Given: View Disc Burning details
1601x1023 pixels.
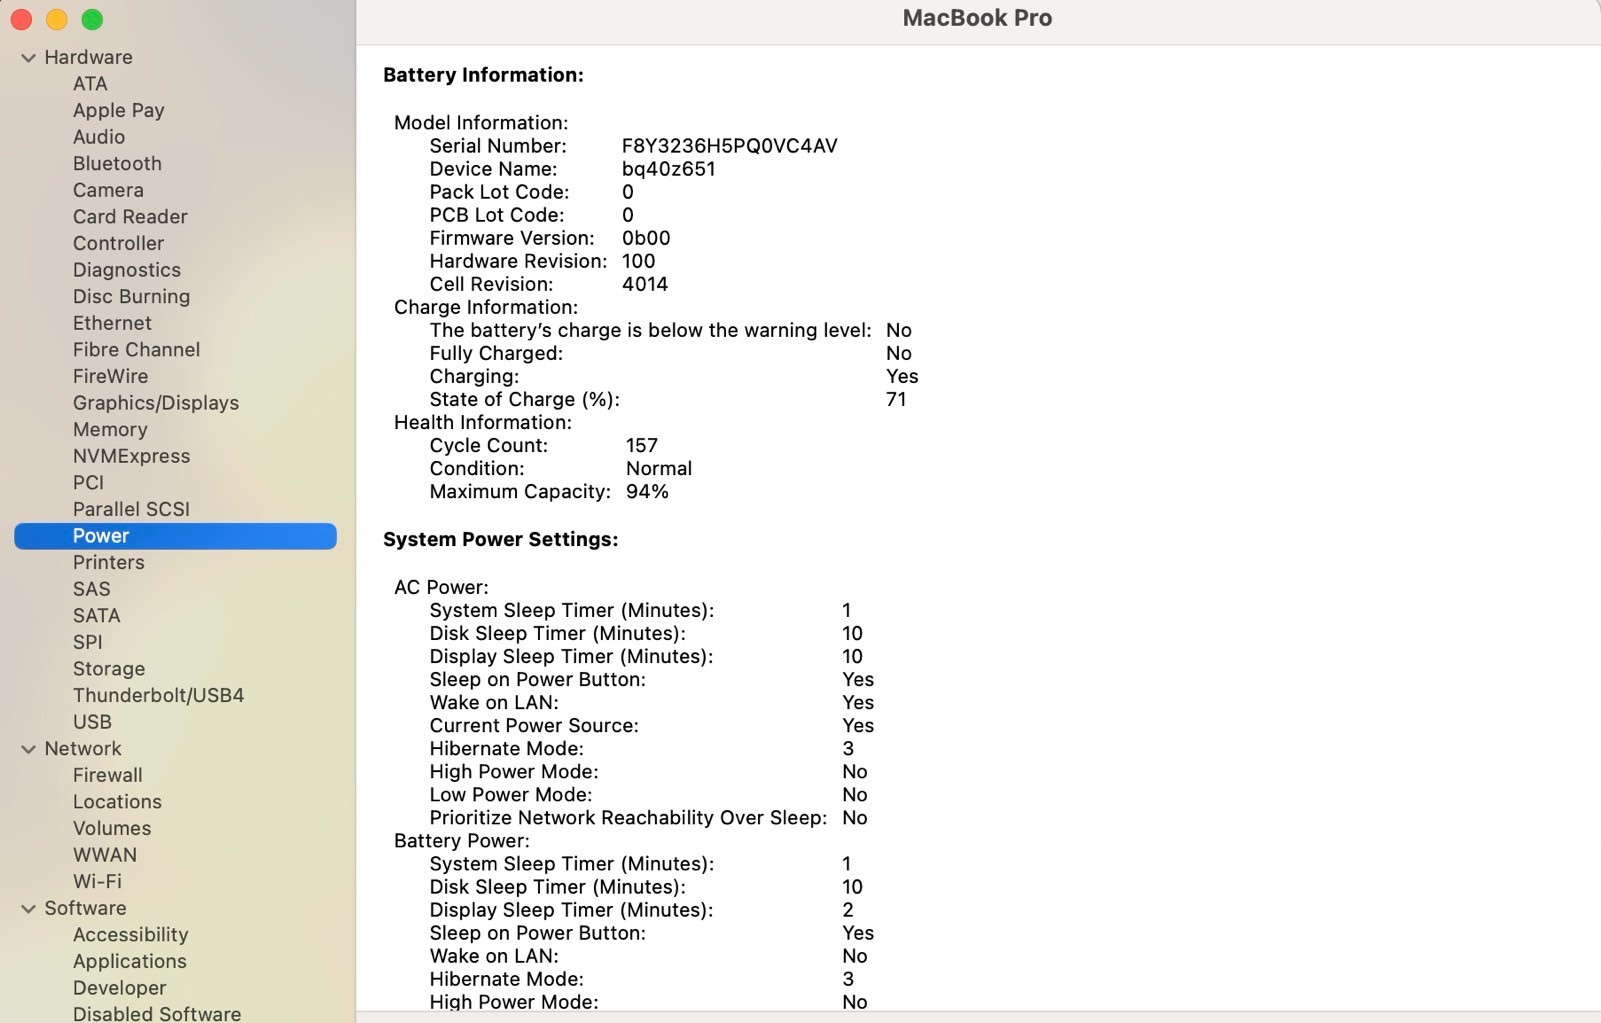Looking at the screenshot, I should [x=131, y=296].
